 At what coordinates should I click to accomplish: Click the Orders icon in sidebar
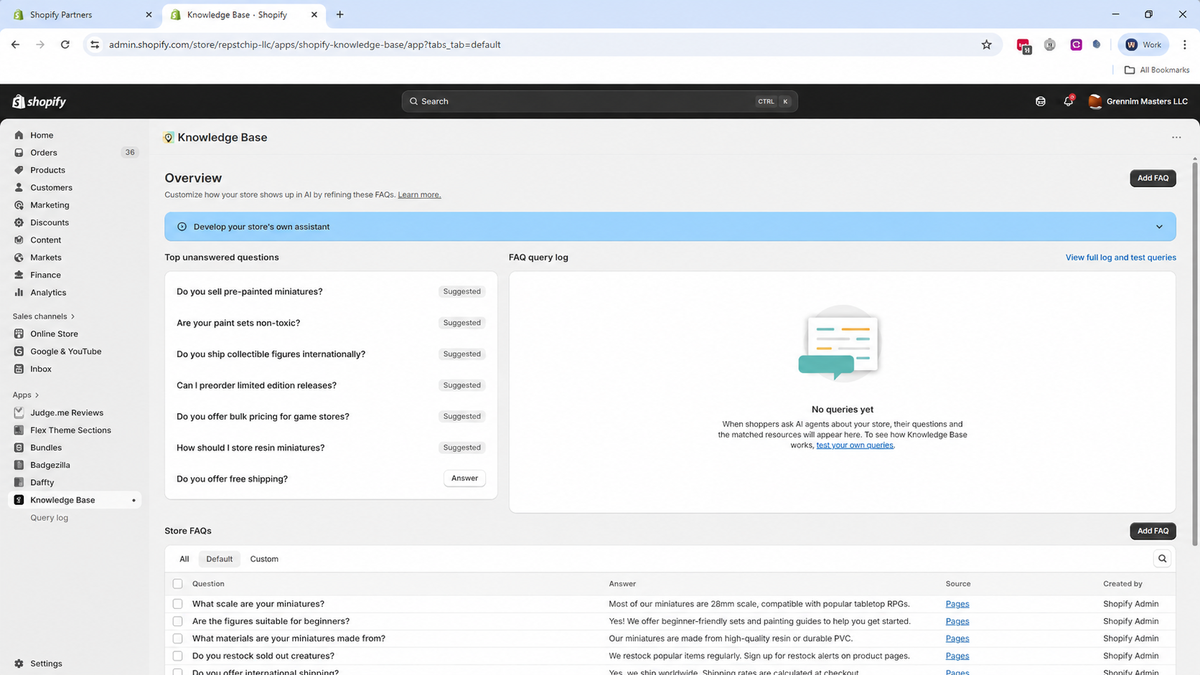click(x=19, y=153)
